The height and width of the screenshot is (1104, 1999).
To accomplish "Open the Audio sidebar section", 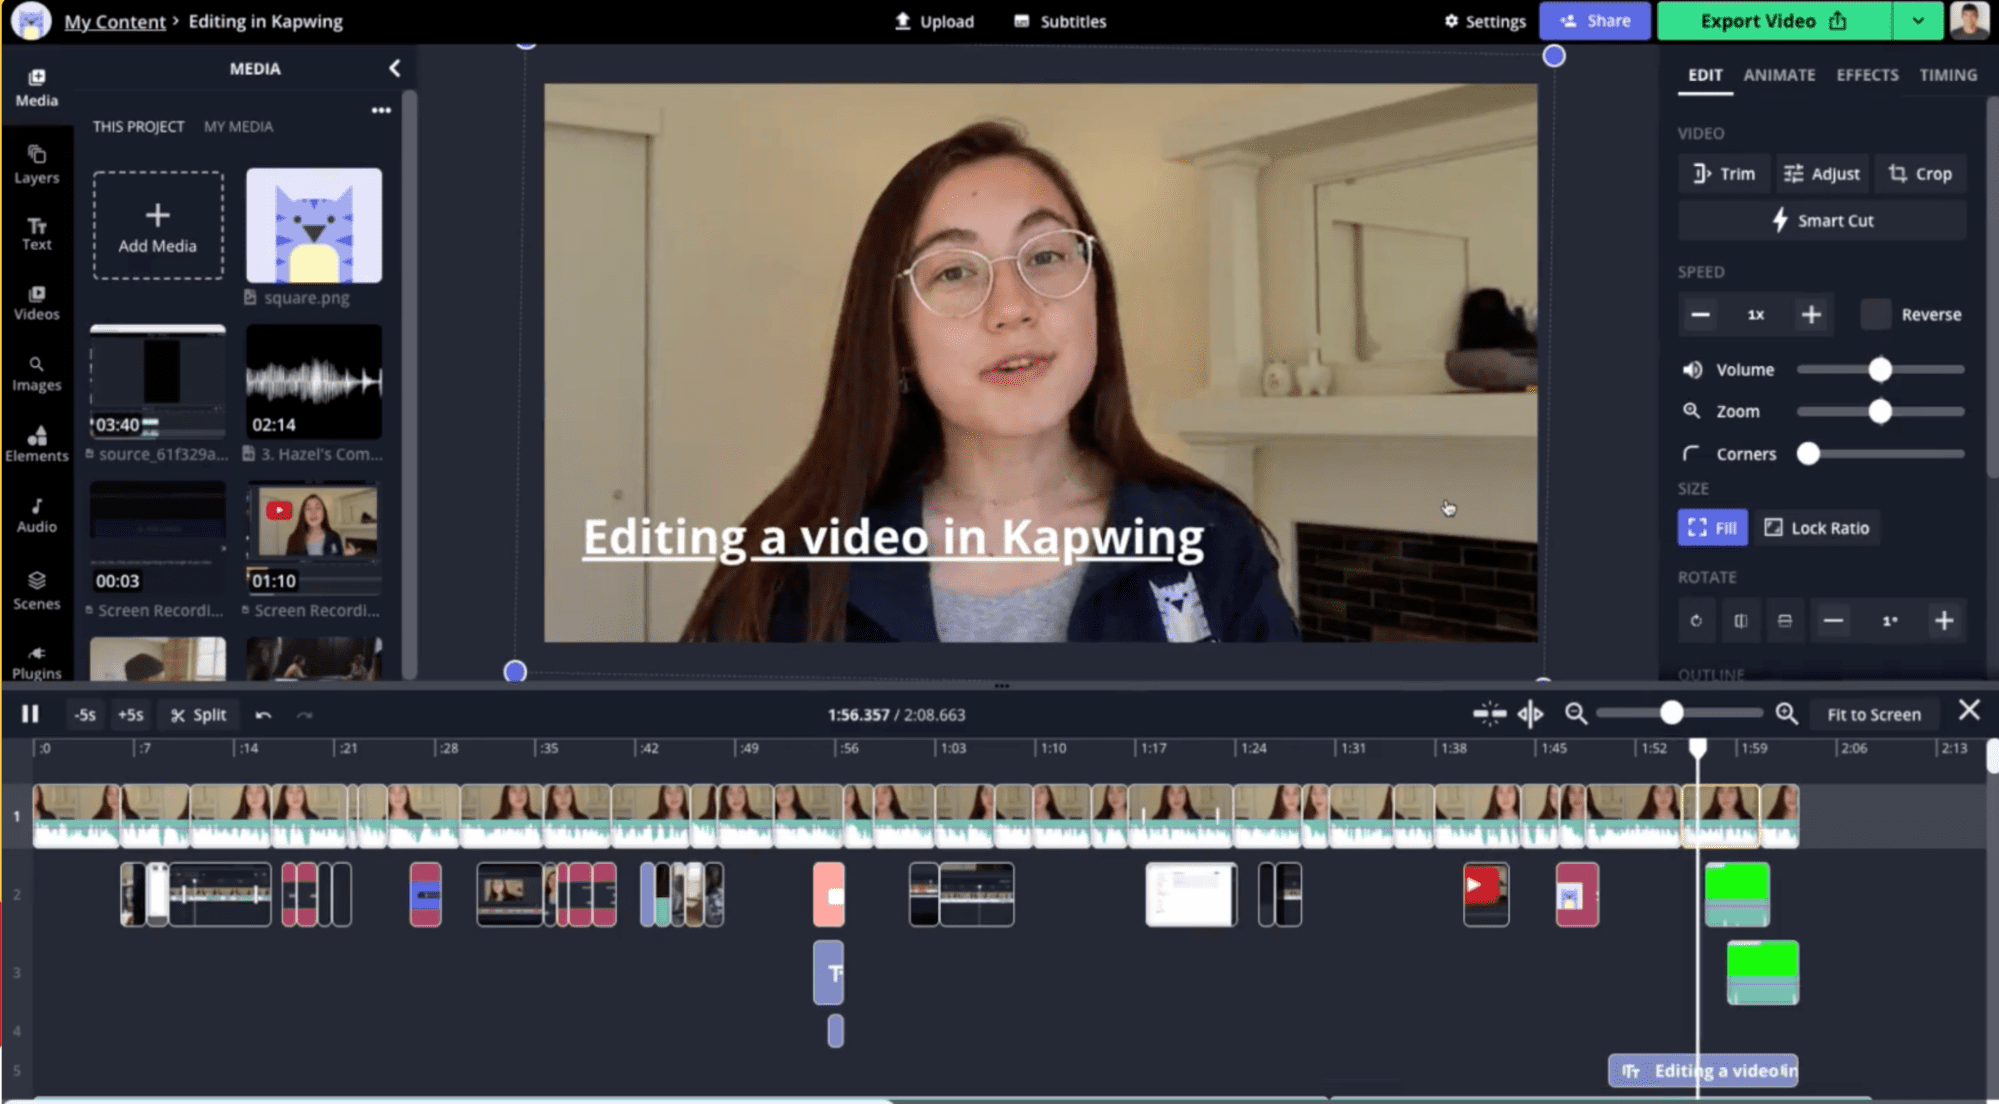I will pos(37,514).
